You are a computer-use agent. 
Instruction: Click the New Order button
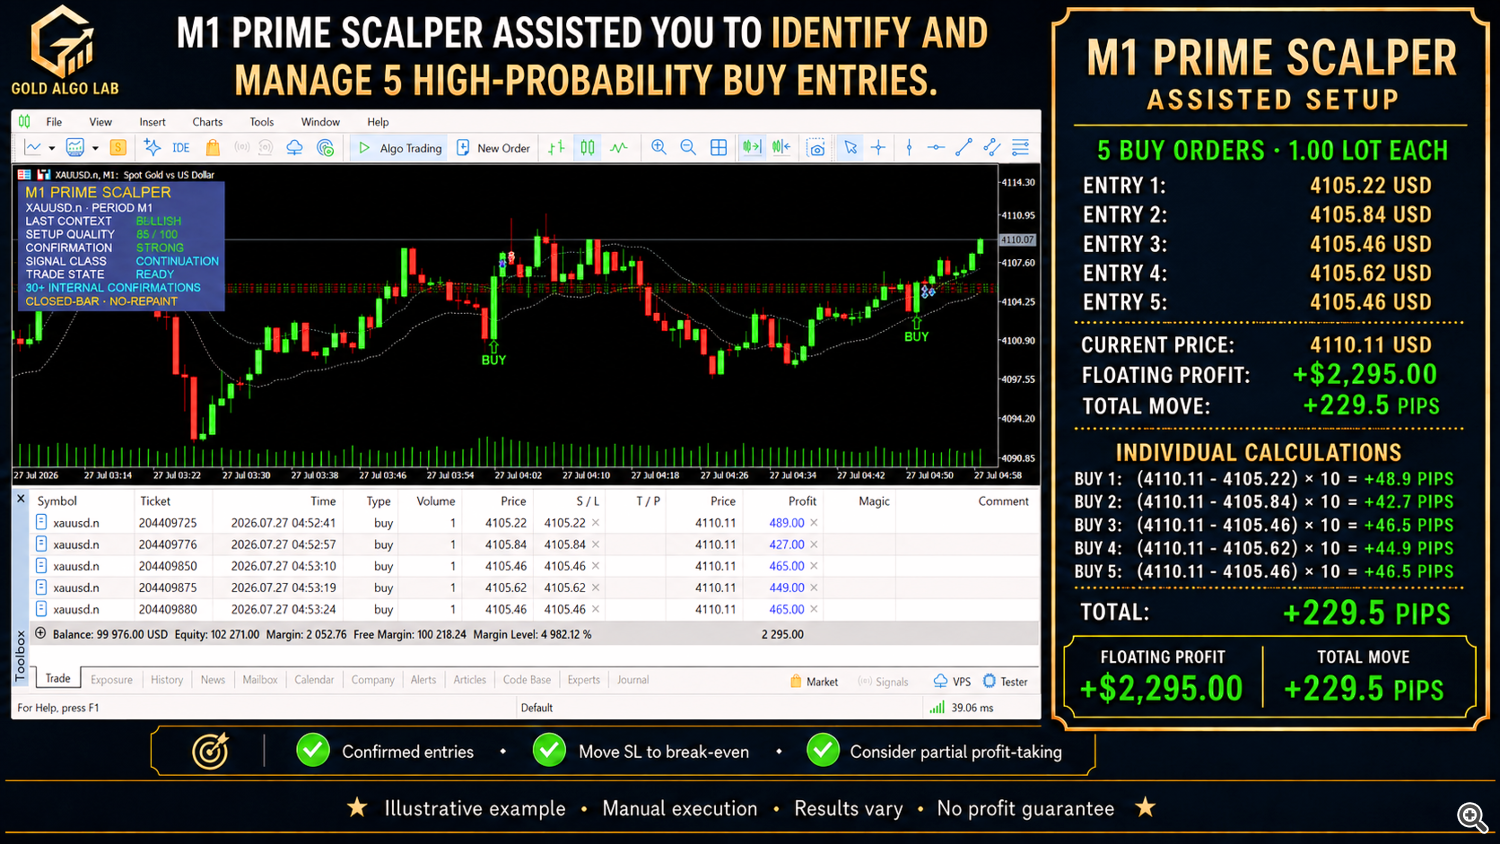click(x=494, y=148)
